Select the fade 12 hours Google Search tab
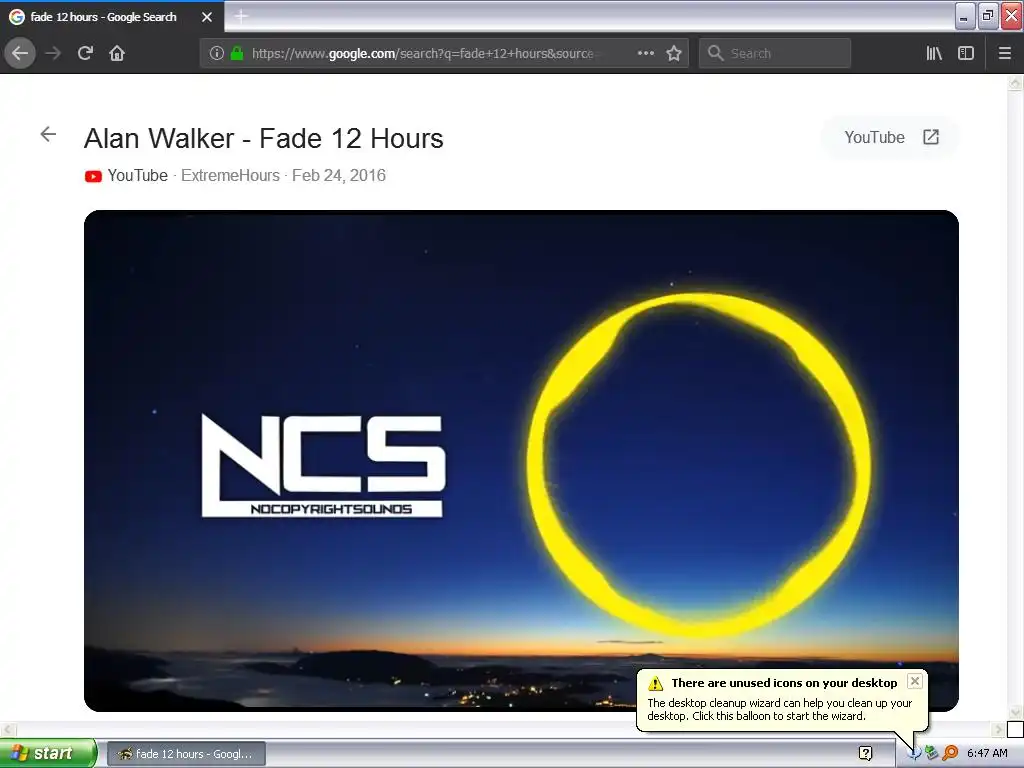Screen dimensions: 1024x768 click(x=112, y=17)
